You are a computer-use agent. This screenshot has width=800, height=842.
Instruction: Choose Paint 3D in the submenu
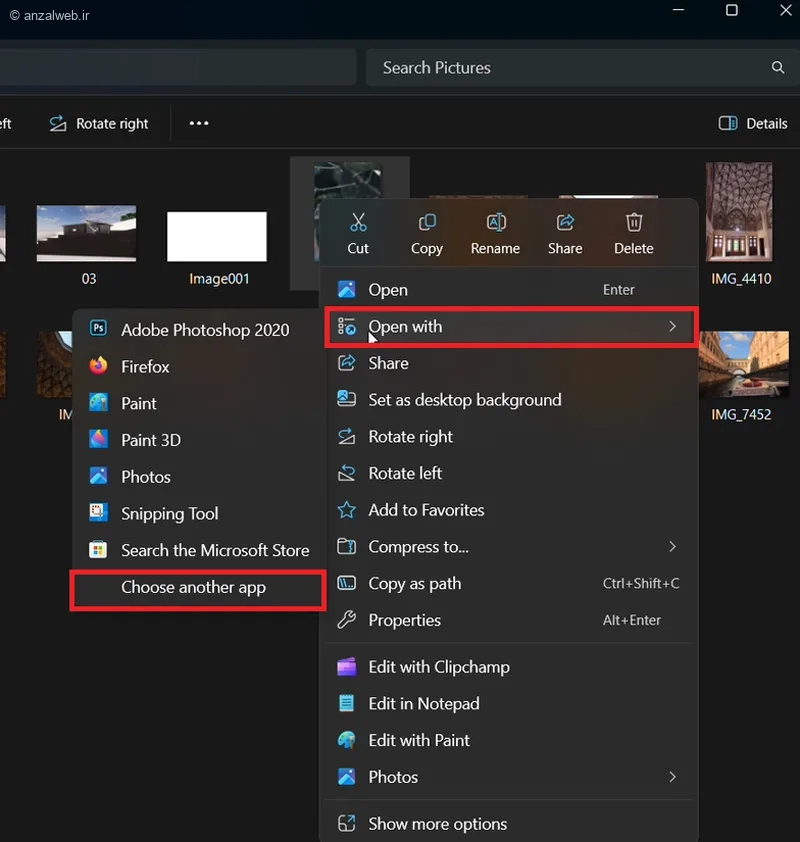150,440
